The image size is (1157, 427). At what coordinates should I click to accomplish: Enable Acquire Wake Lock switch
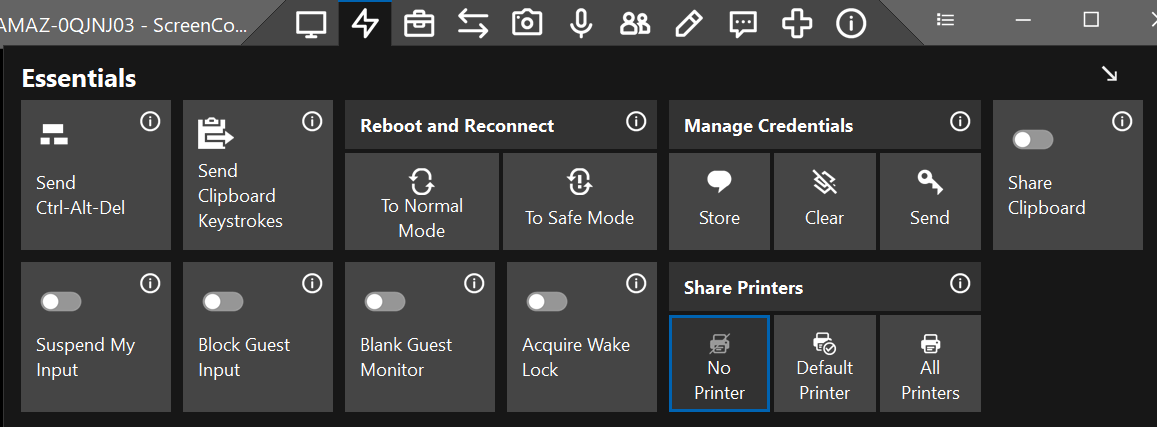point(546,302)
